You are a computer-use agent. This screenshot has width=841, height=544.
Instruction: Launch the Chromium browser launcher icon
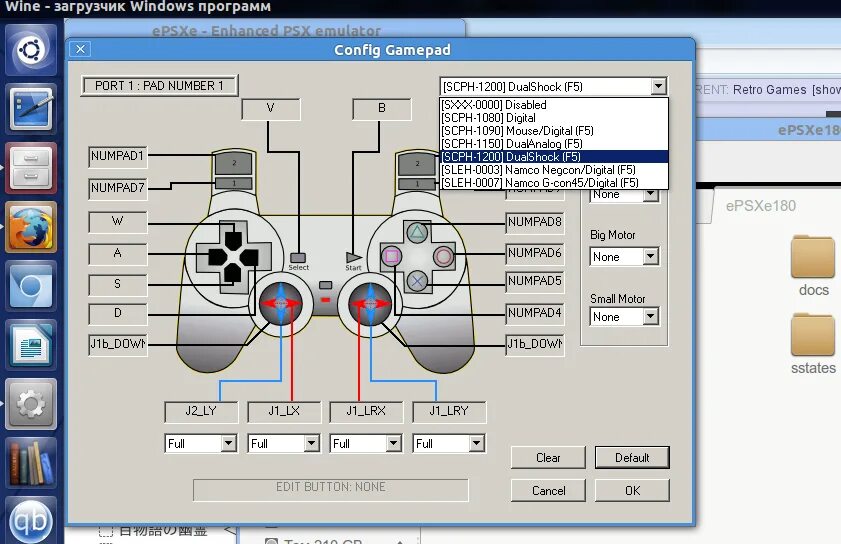click(31, 286)
